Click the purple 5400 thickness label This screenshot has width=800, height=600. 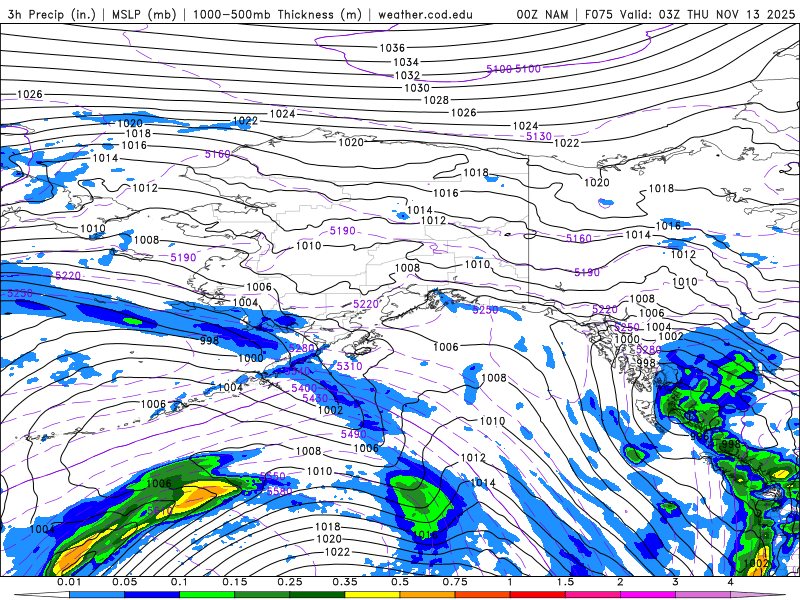(x=304, y=388)
